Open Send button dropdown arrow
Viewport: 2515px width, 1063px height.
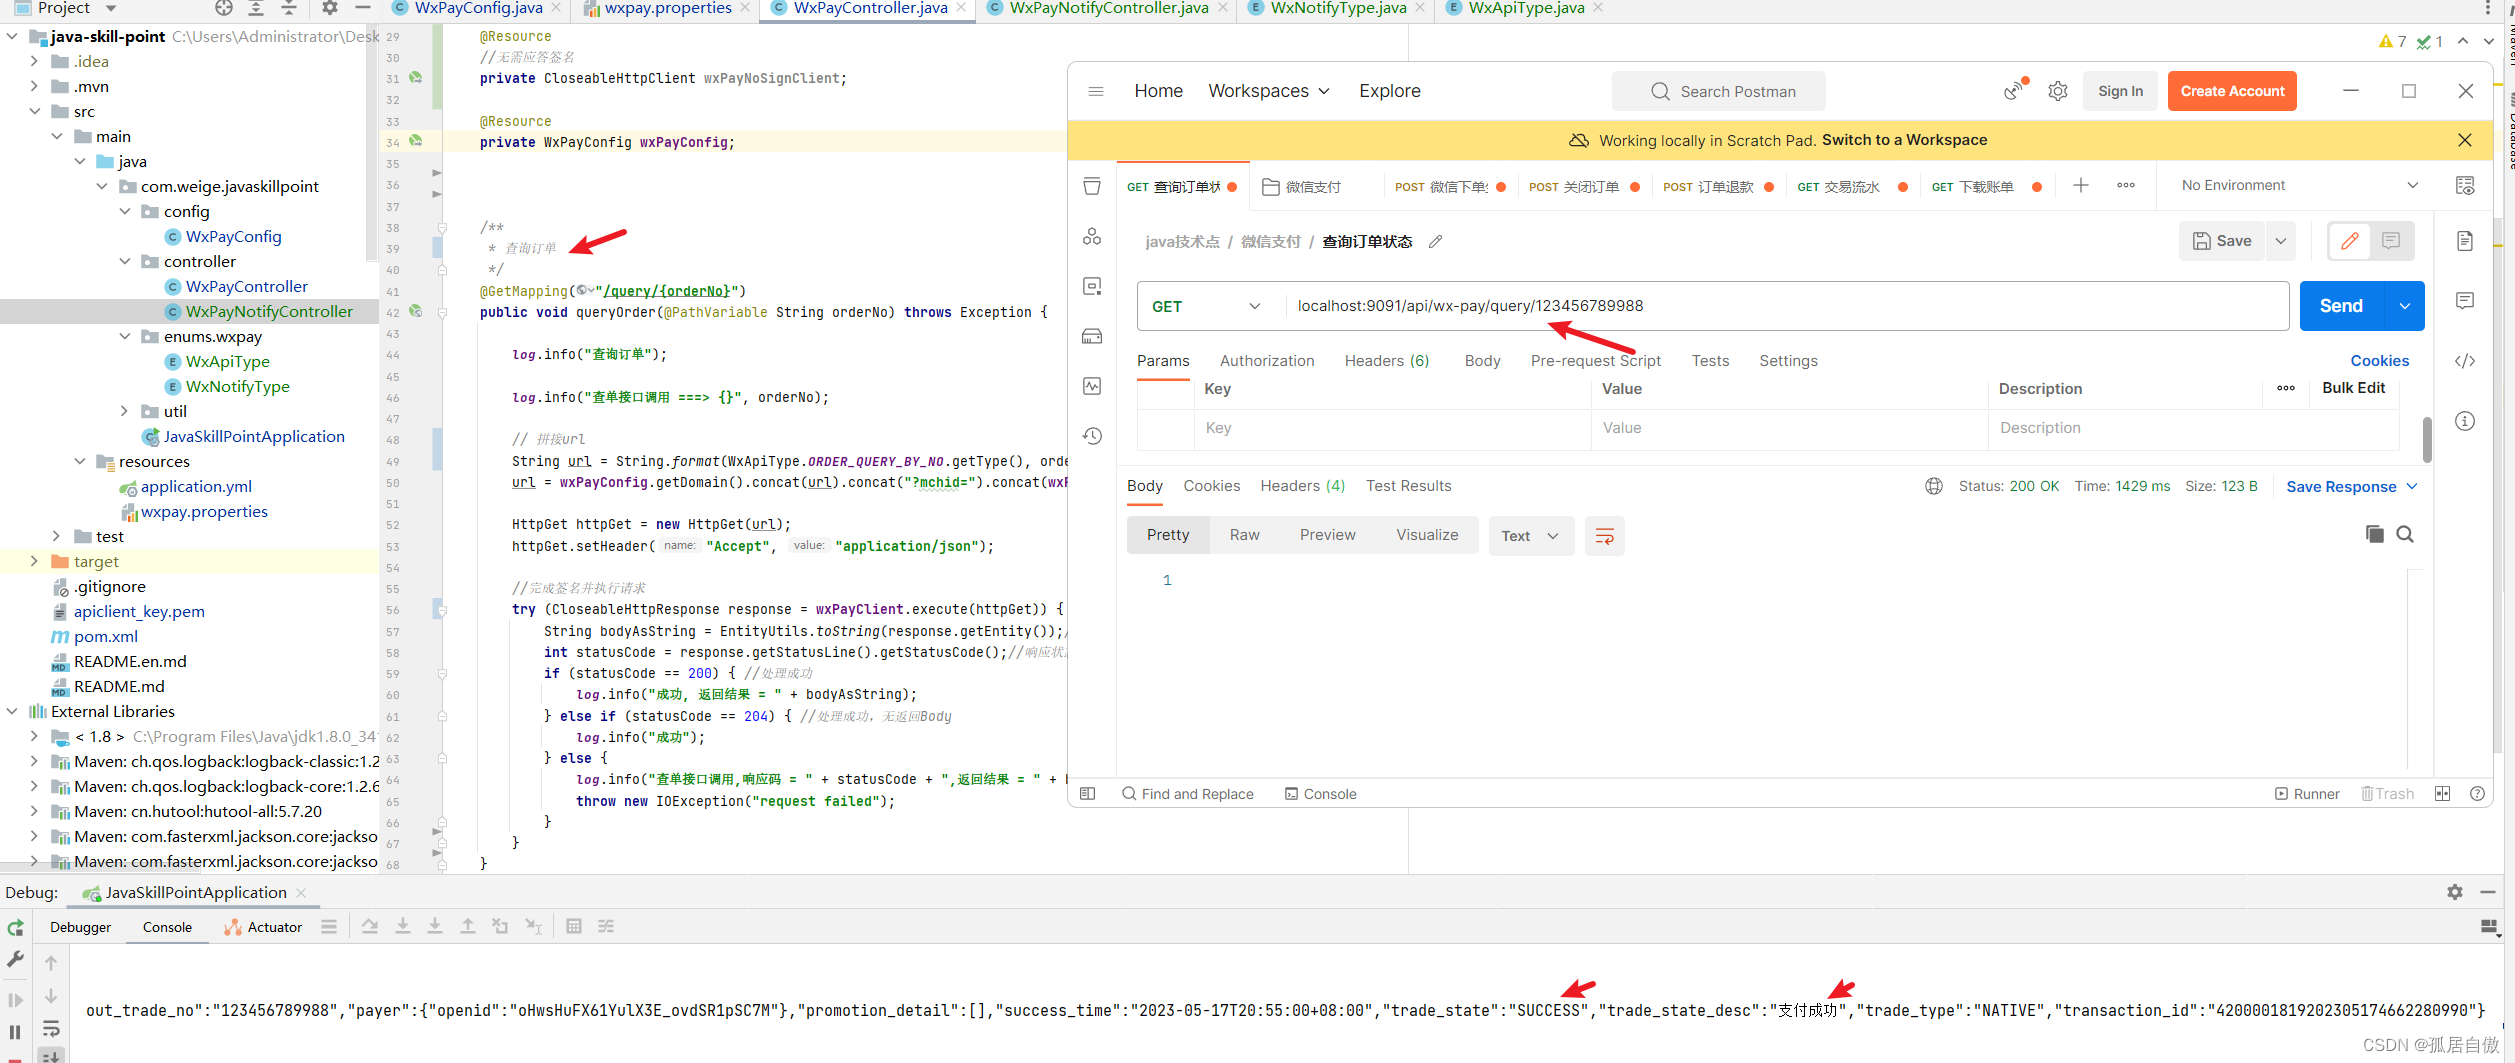[x=2404, y=306]
